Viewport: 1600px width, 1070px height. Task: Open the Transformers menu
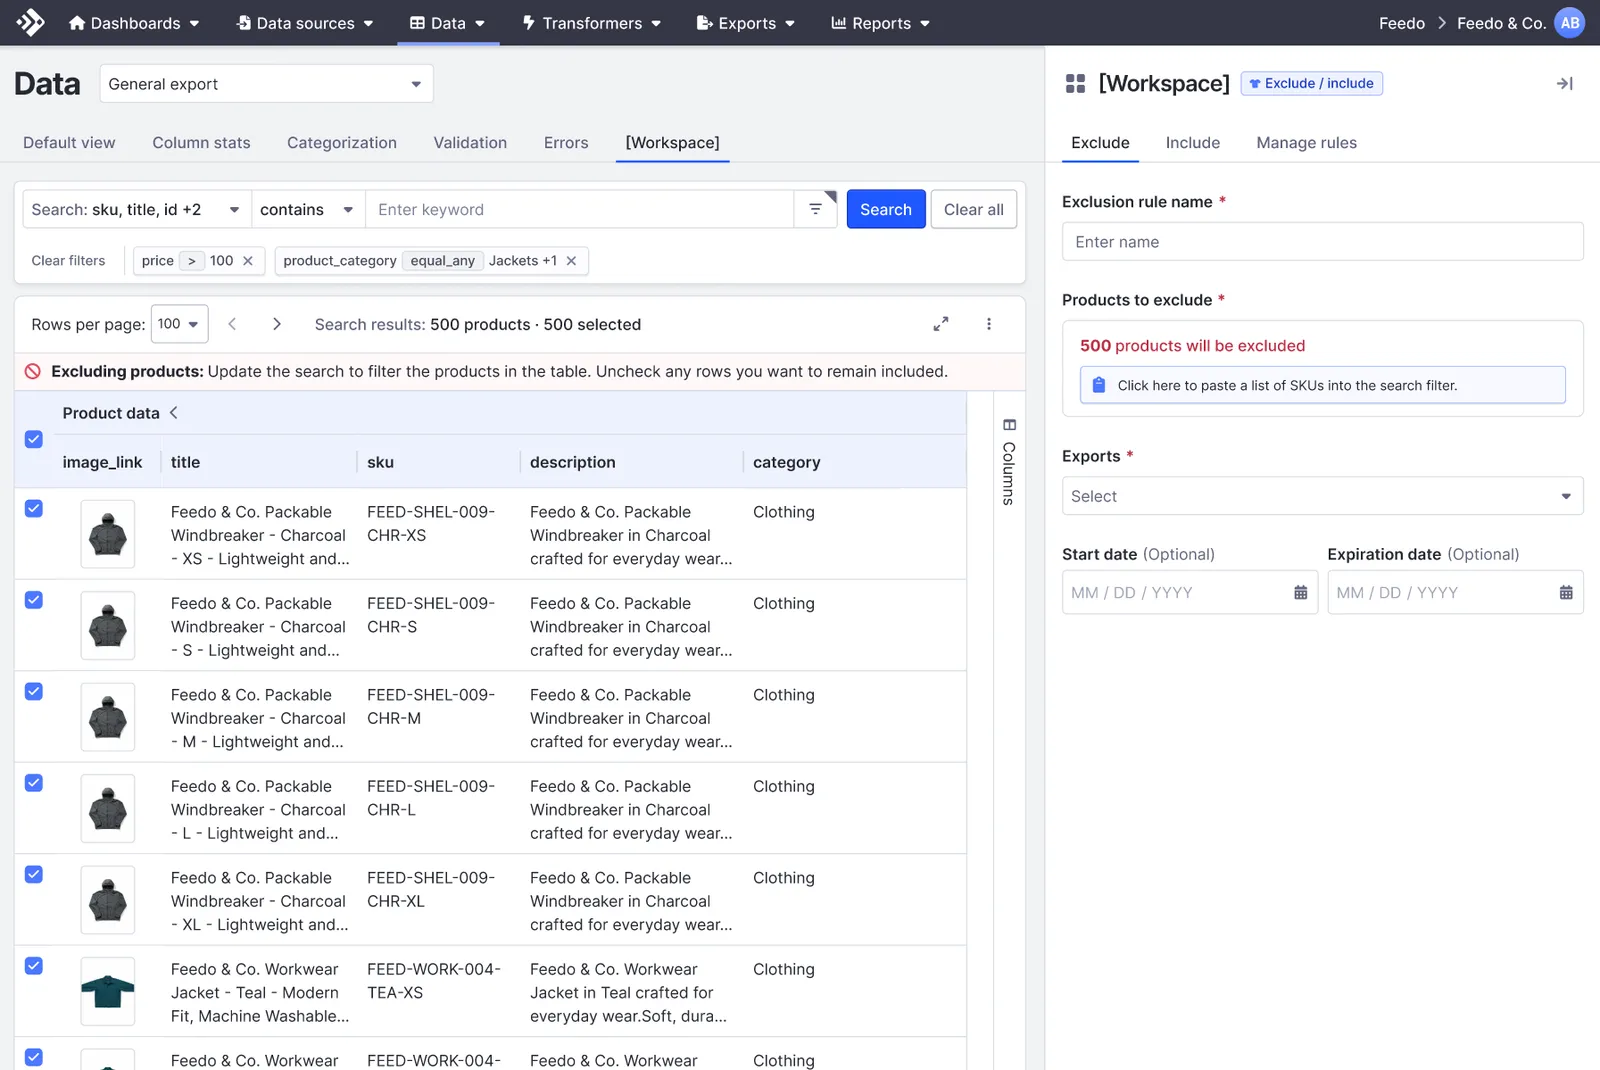(591, 23)
